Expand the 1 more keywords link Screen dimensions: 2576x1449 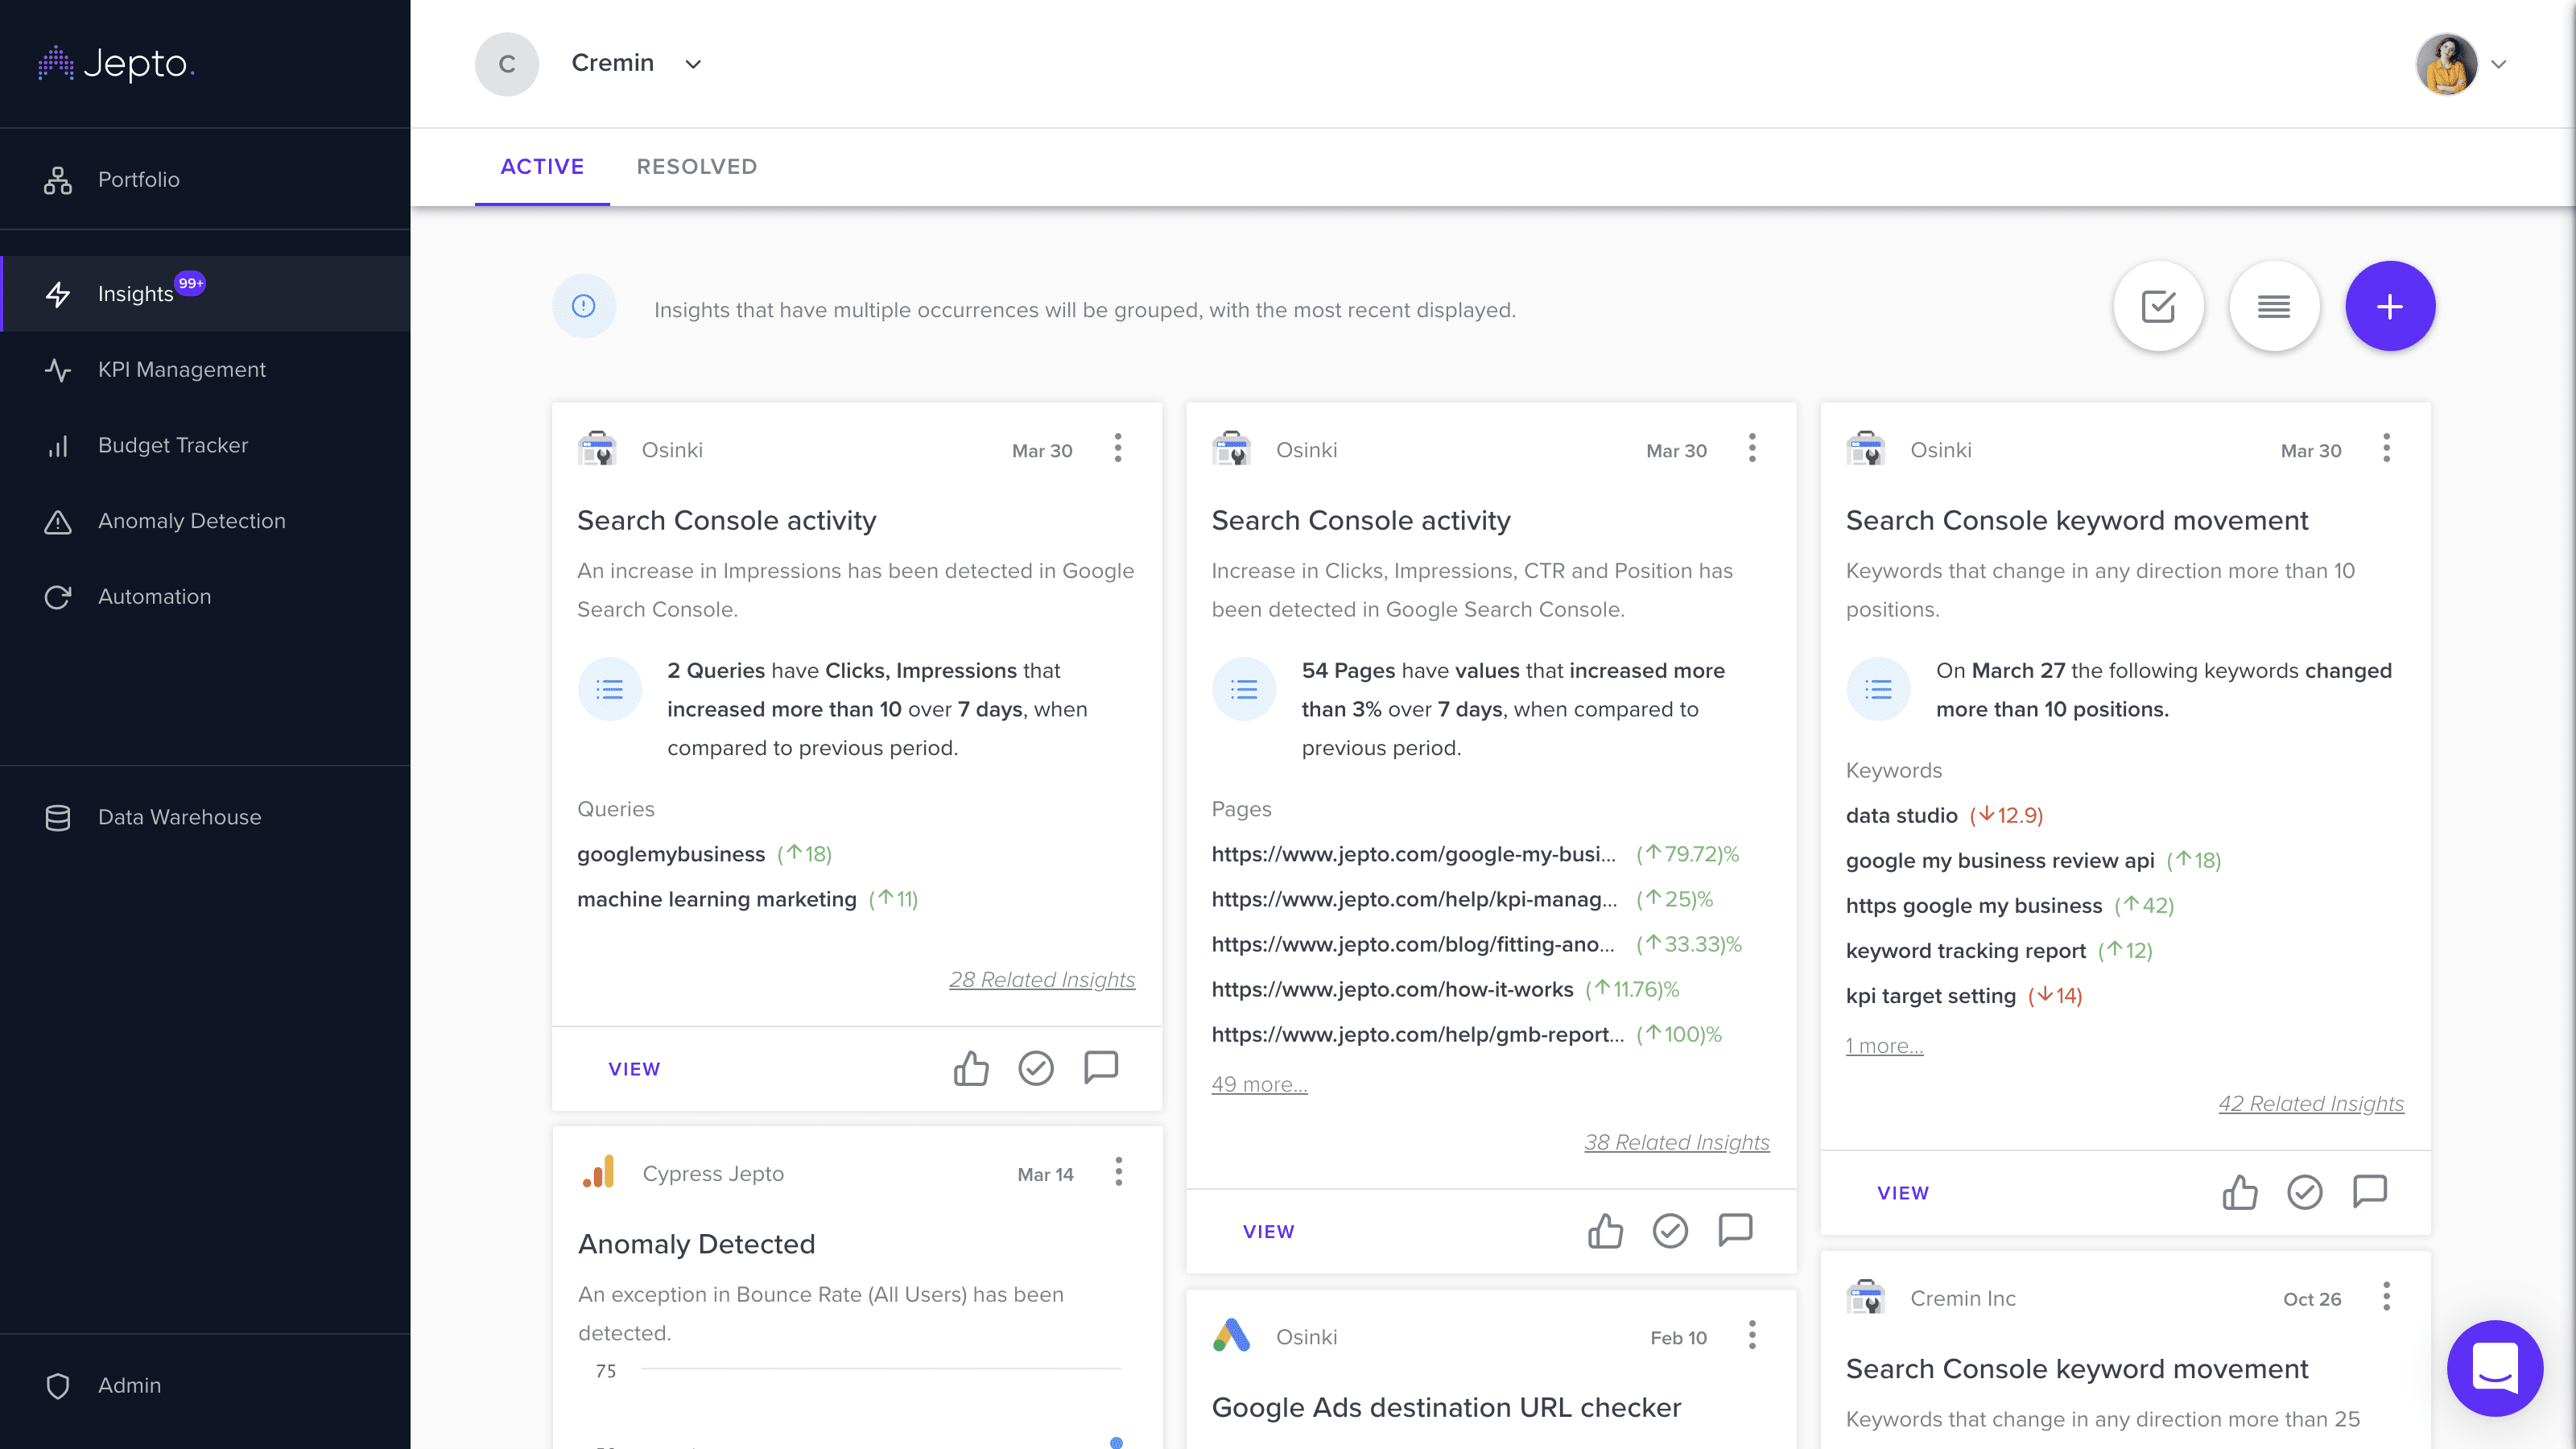[1884, 1046]
